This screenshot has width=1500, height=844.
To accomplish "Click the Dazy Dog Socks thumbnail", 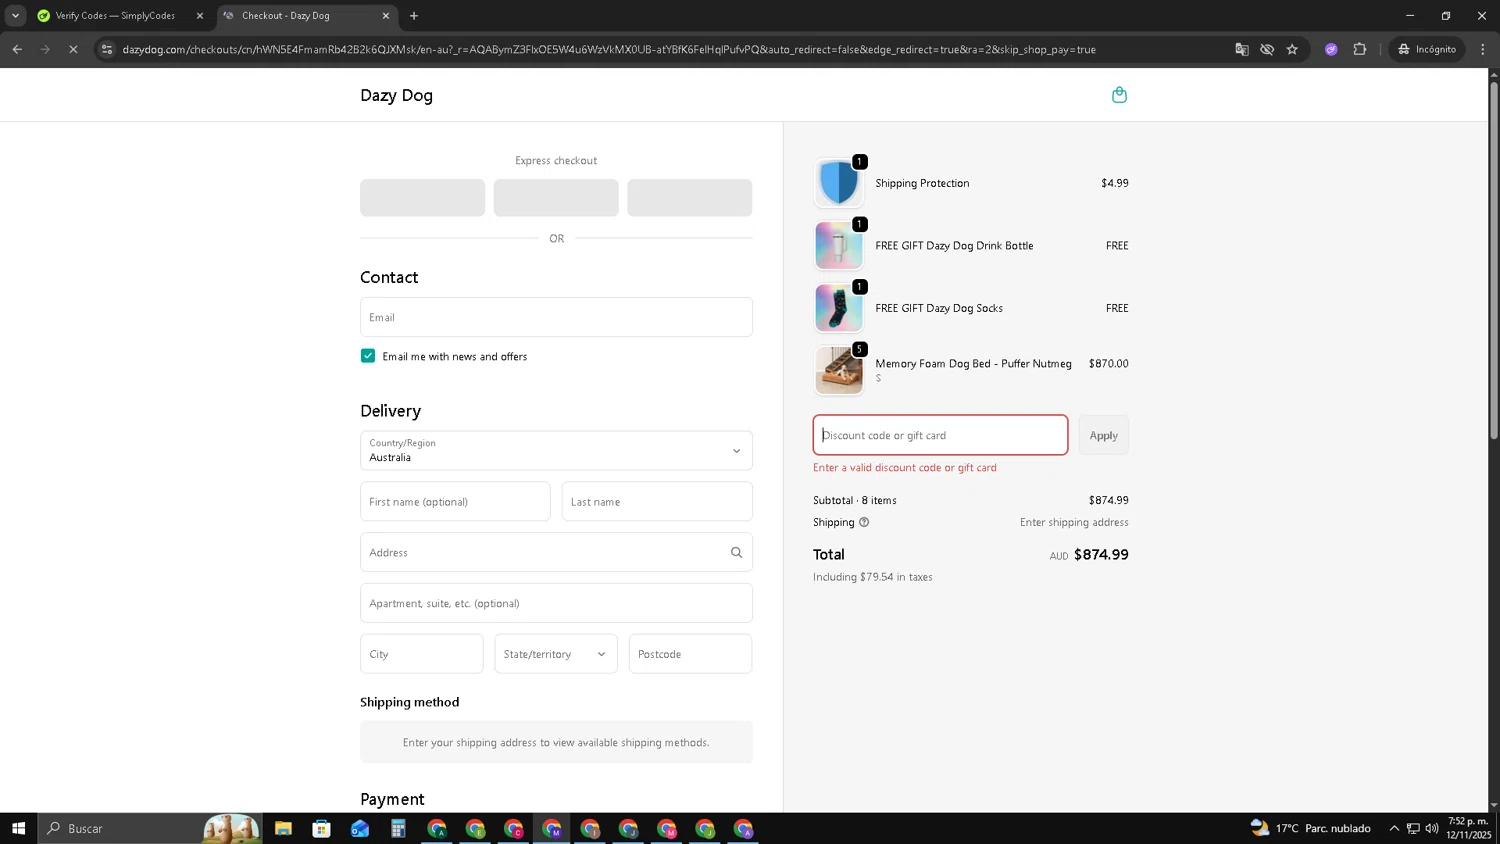I will (838, 308).
